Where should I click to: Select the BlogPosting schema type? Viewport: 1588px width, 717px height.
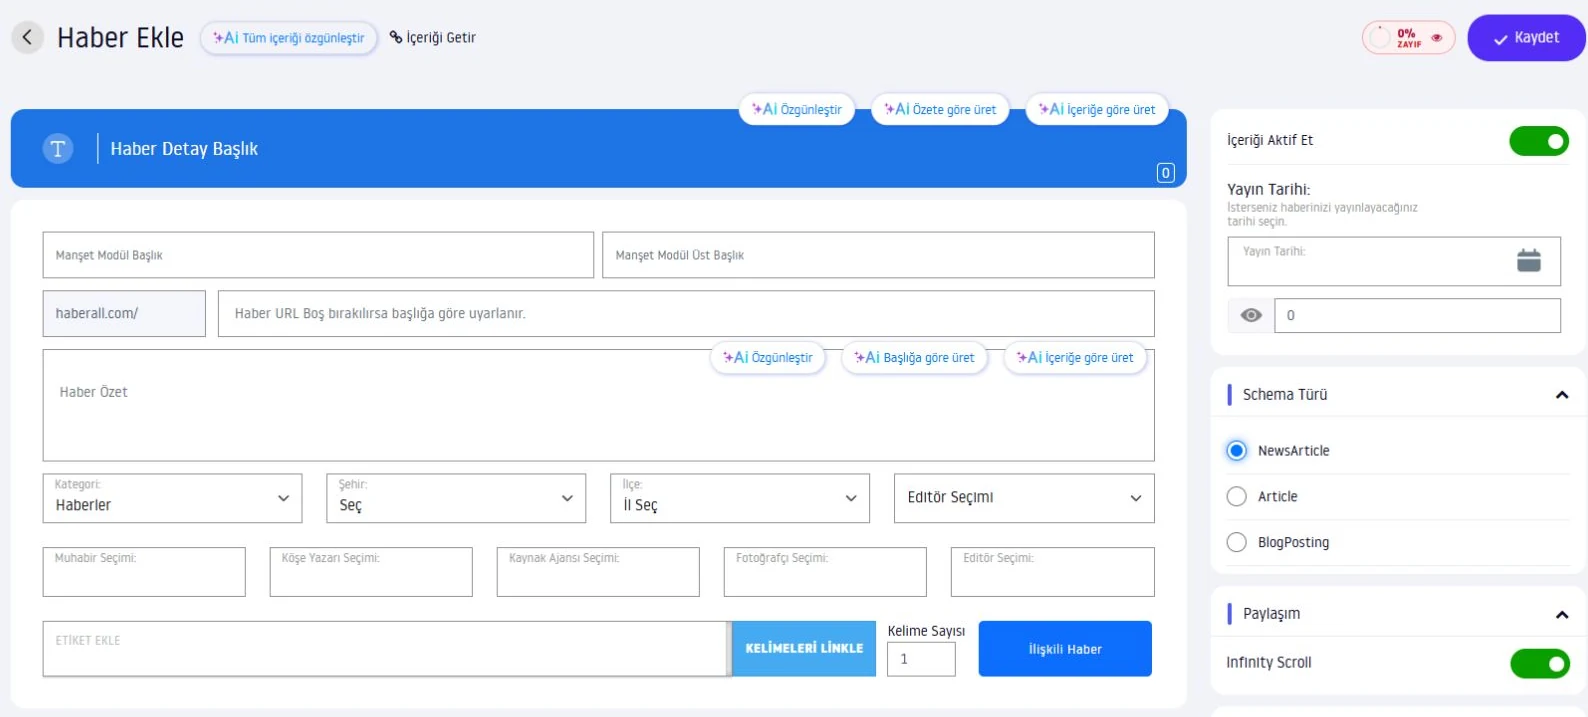1237,543
